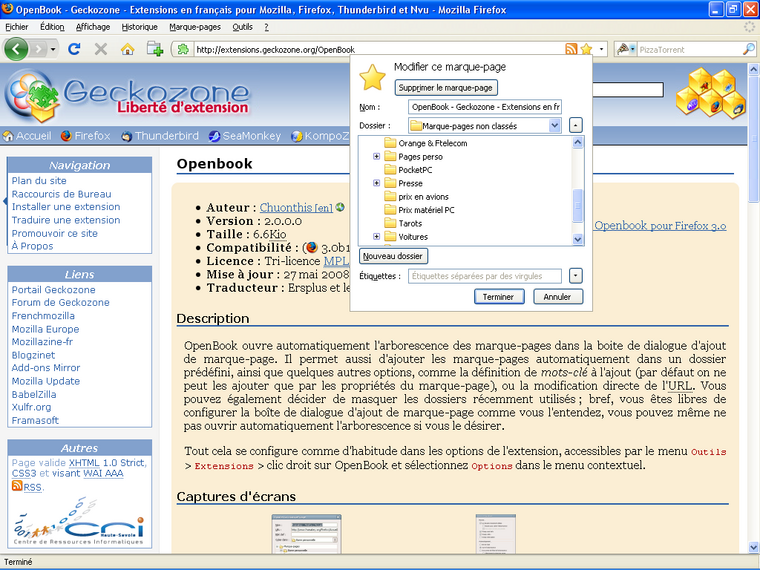Open the Affichage menu
Image resolution: width=760 pixels, height=570 pixels.
pos(93,27)
